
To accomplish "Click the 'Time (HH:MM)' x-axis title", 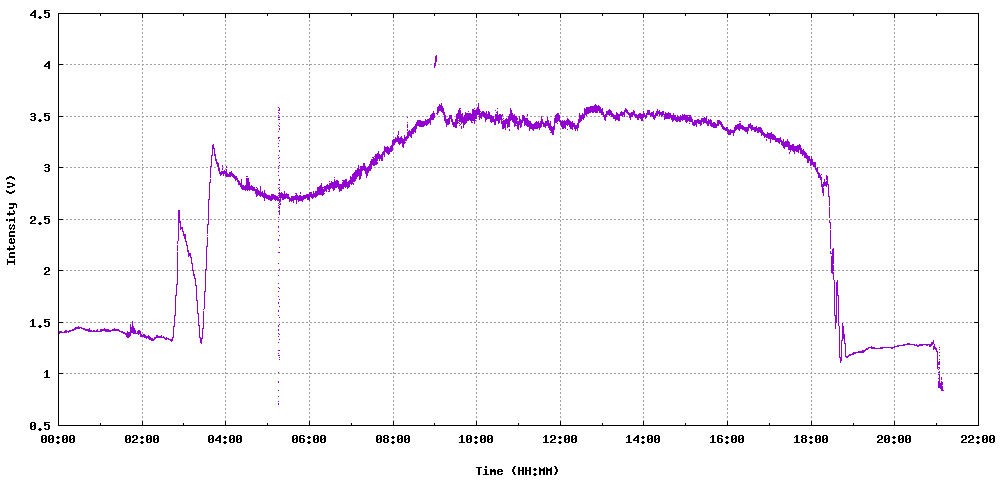I will click(x=517, y=471).
